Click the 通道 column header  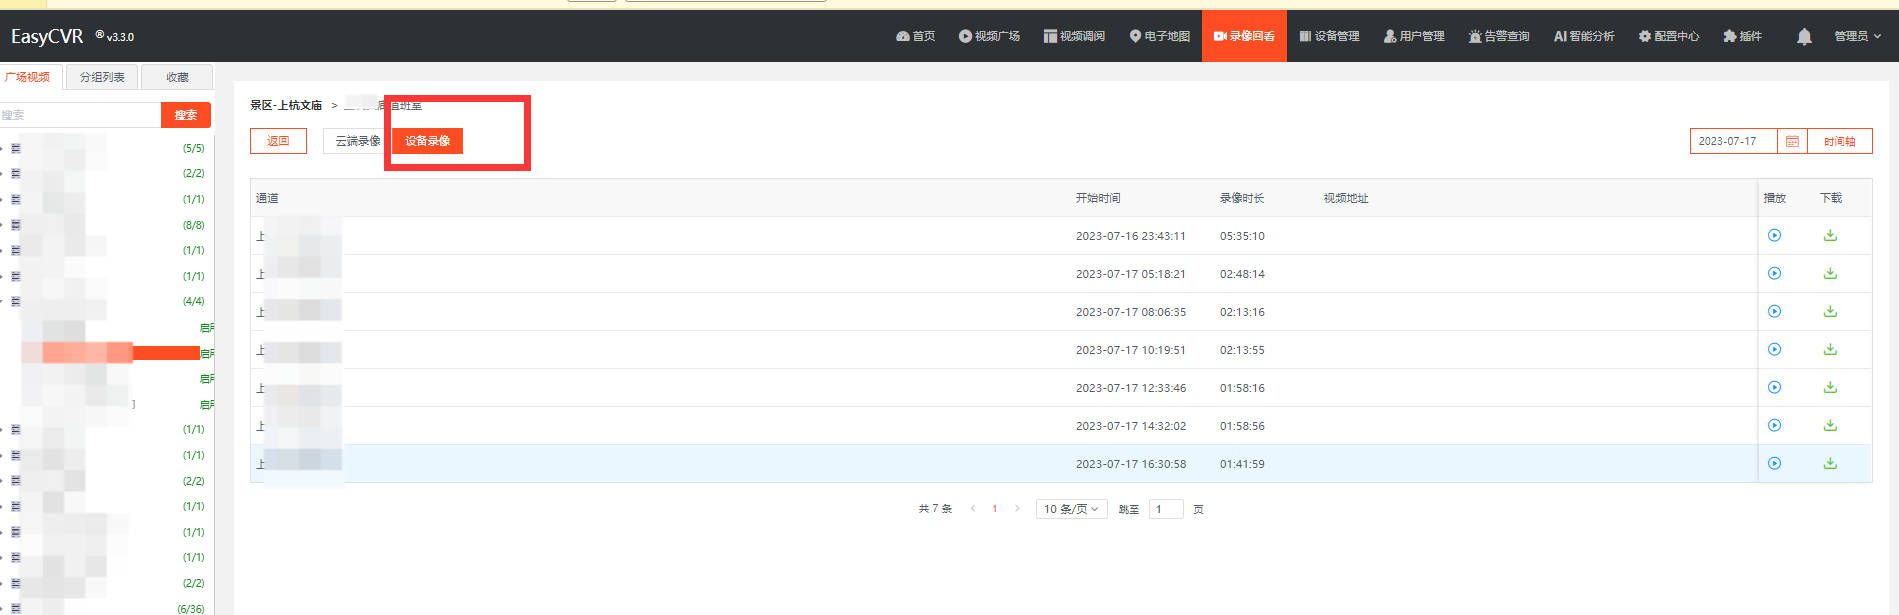point(267,198)
